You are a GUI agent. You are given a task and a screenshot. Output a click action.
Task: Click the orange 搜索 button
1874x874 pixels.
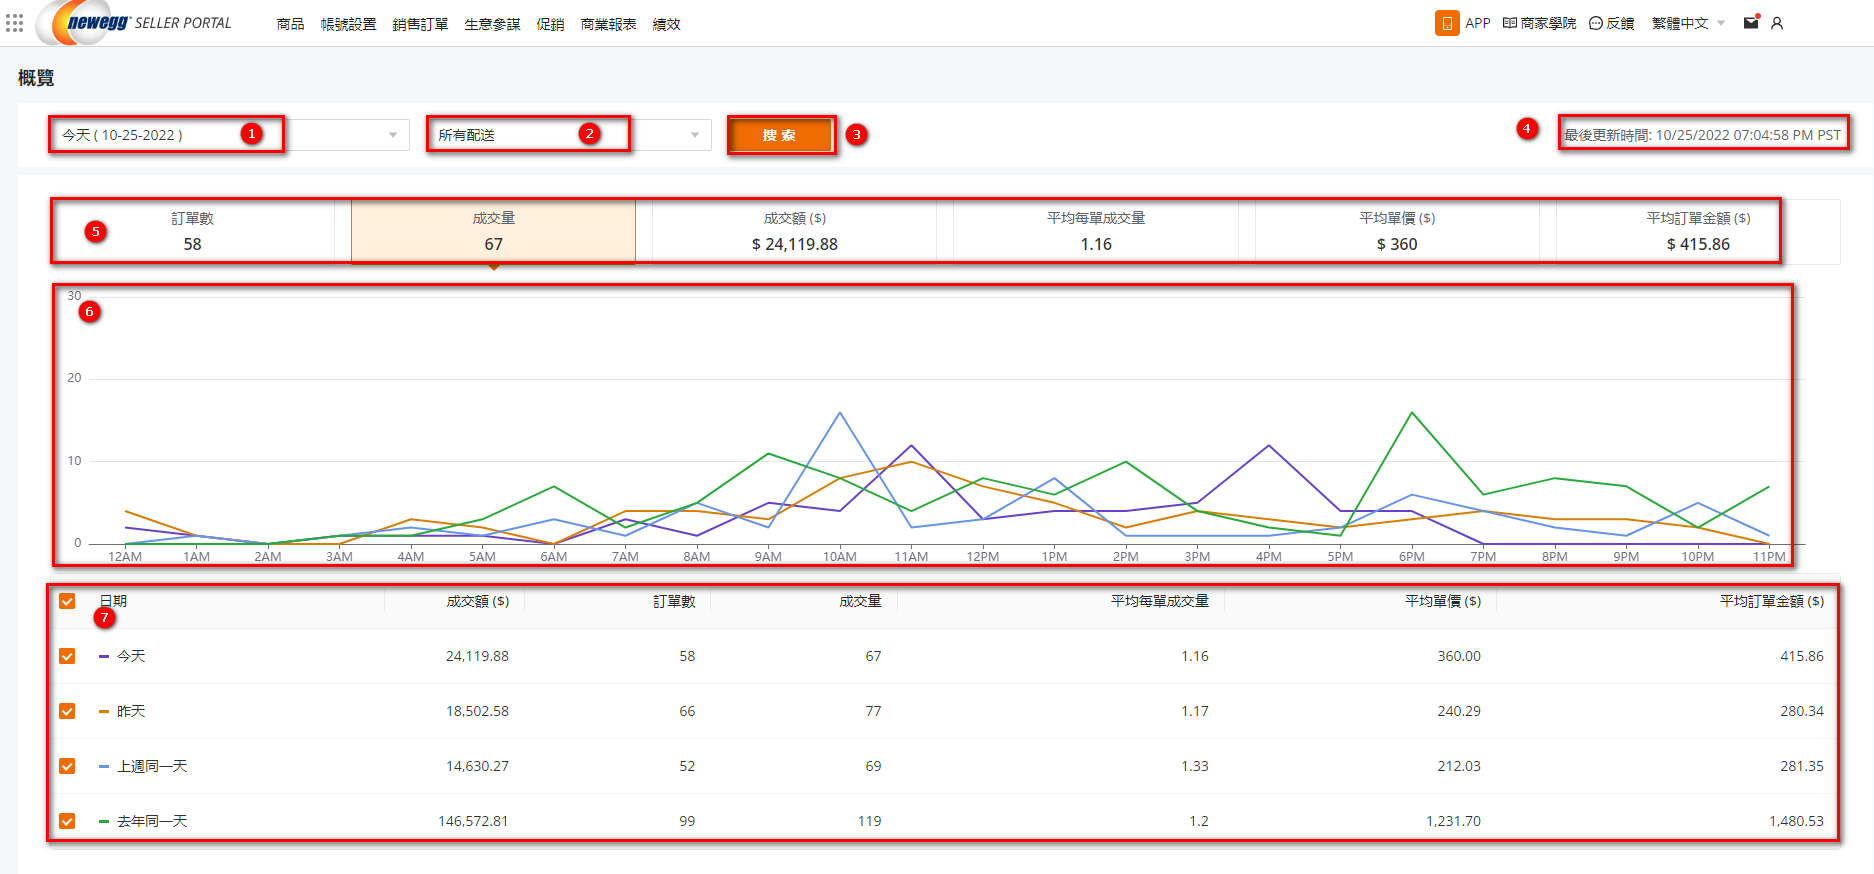tap(780, 135)
